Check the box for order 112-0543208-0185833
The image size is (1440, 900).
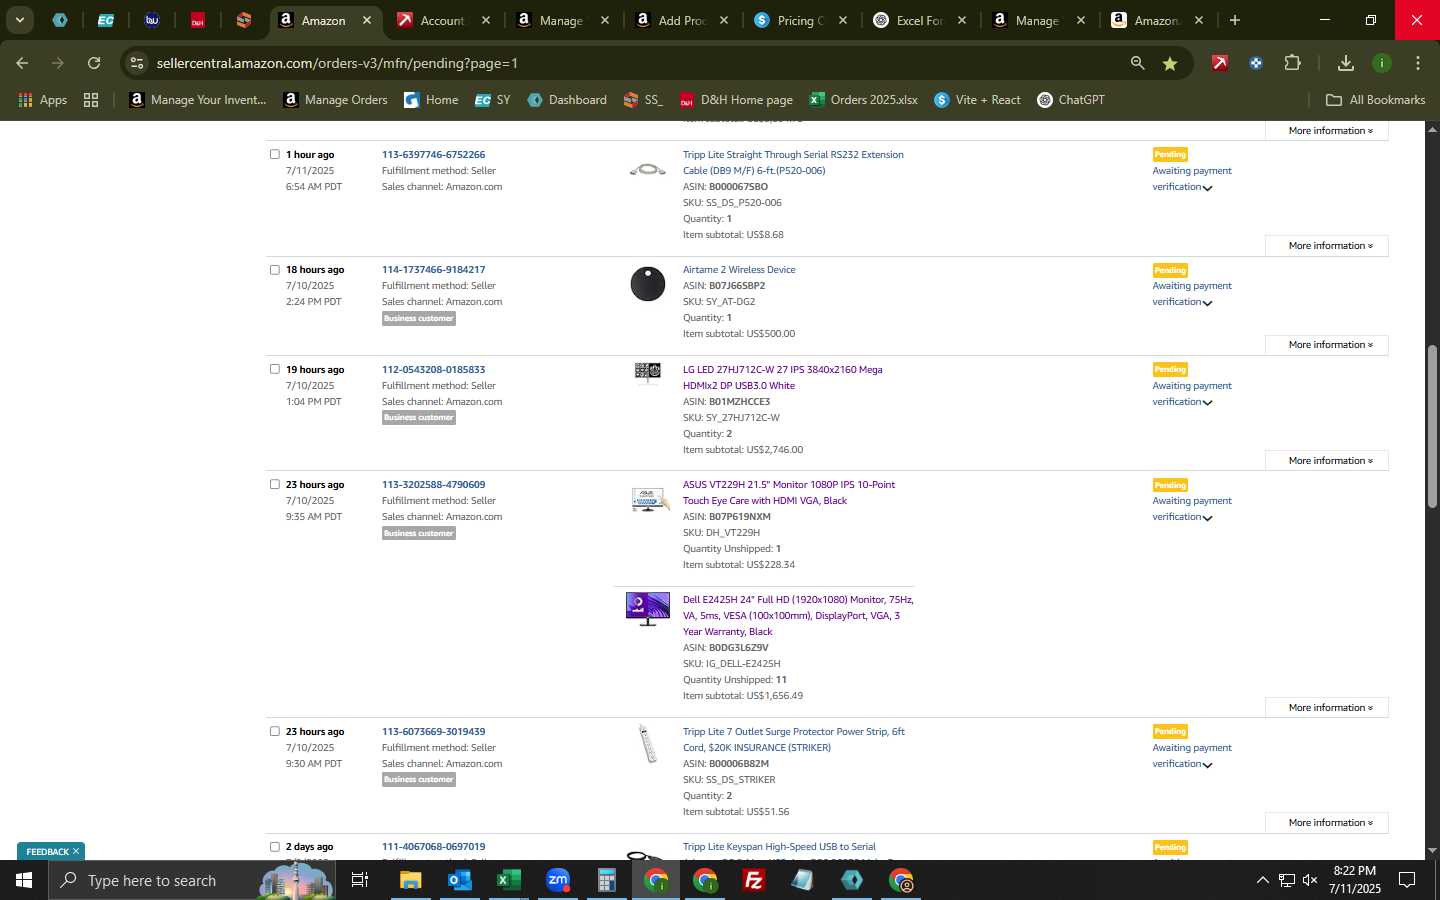point(275,369)
